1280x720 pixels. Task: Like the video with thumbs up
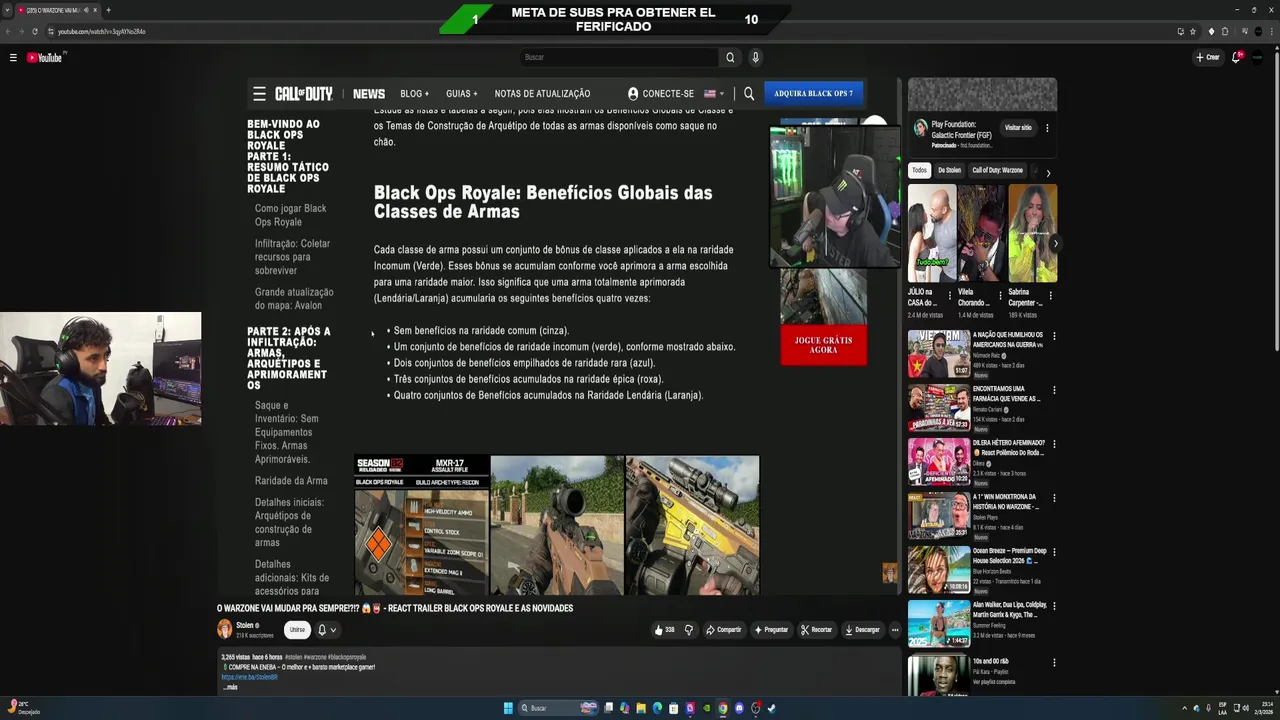click(x=664, y=630)
